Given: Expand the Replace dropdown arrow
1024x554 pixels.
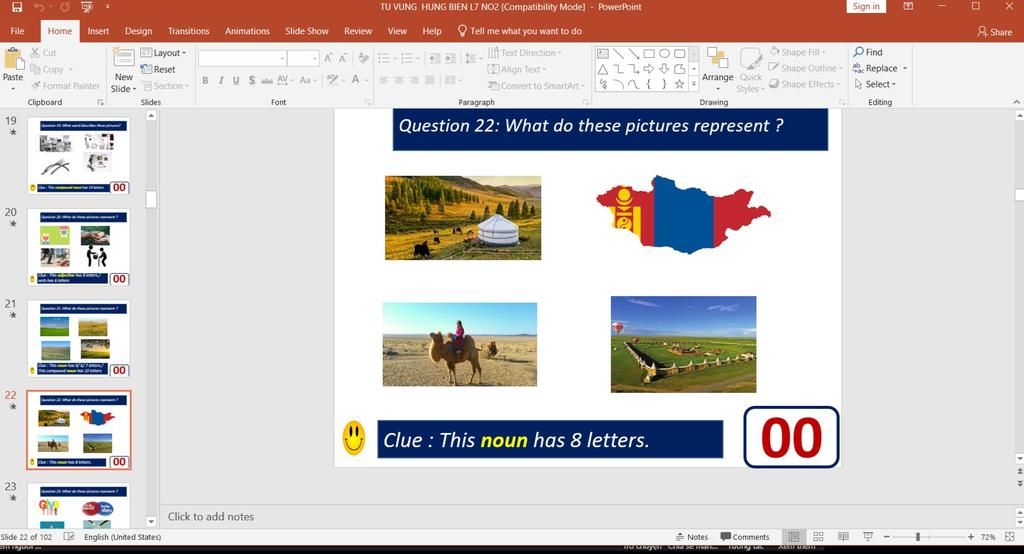Looking at the screenshot, I should 905,68.
